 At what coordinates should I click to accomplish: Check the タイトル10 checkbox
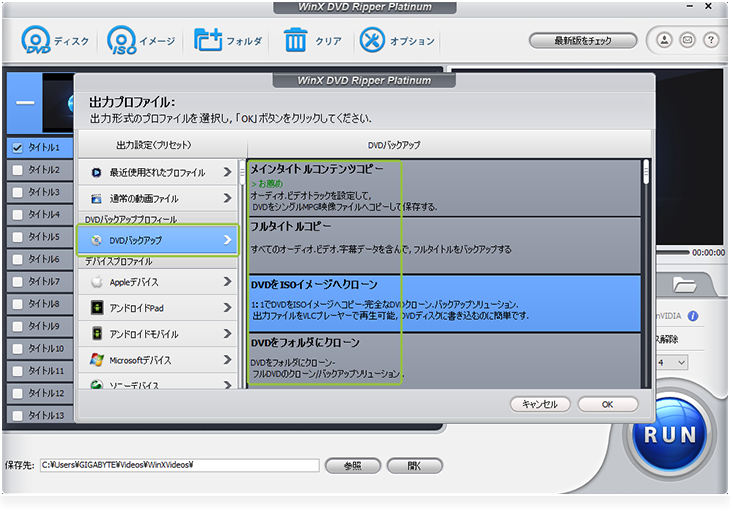click(18, 348)
